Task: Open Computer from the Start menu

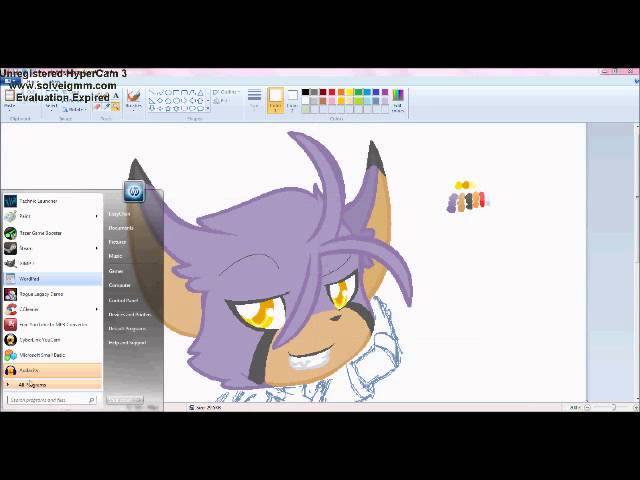Action: pyautogui.click(x=120, y=285)
